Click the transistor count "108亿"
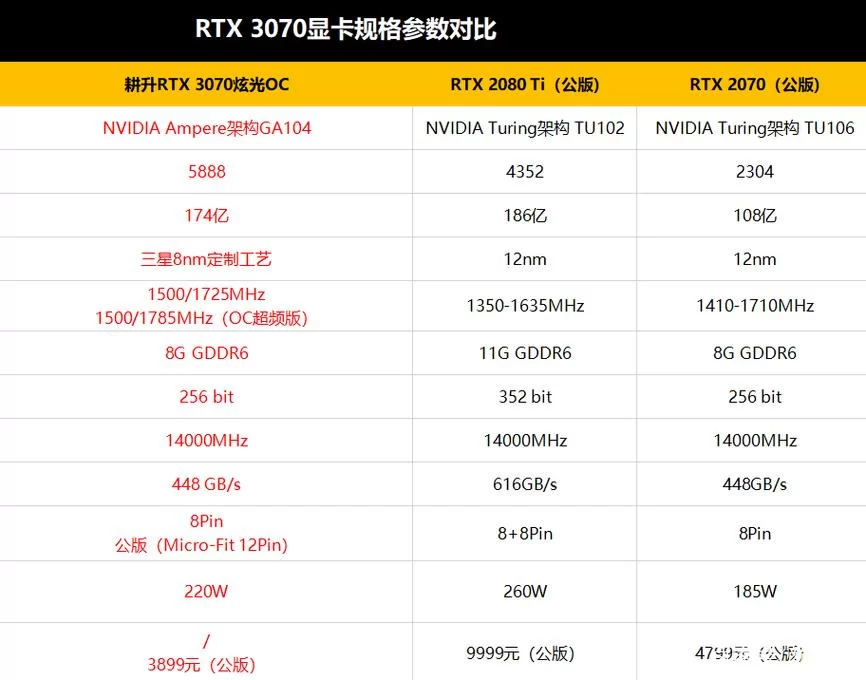866x680 pixels. point(754,215)
